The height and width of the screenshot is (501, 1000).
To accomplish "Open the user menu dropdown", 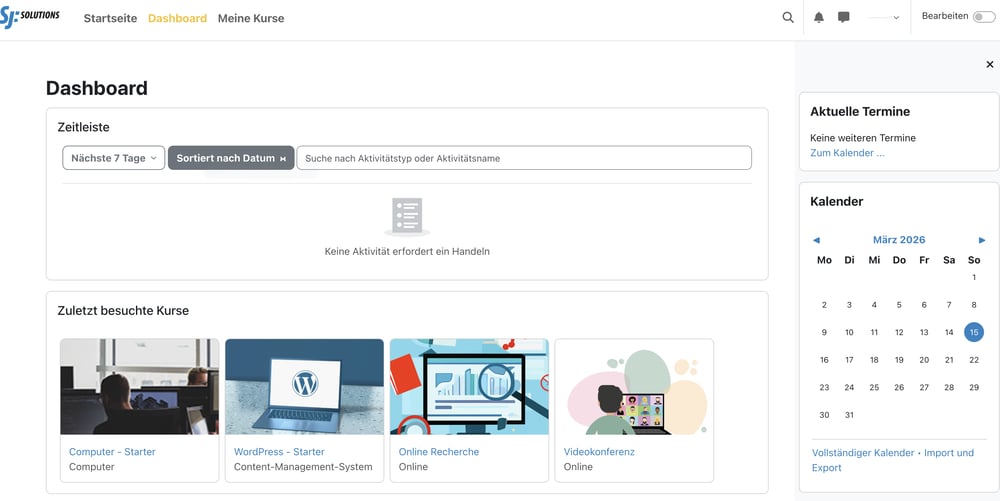I will pyautogui.click(x=885, y=18).
